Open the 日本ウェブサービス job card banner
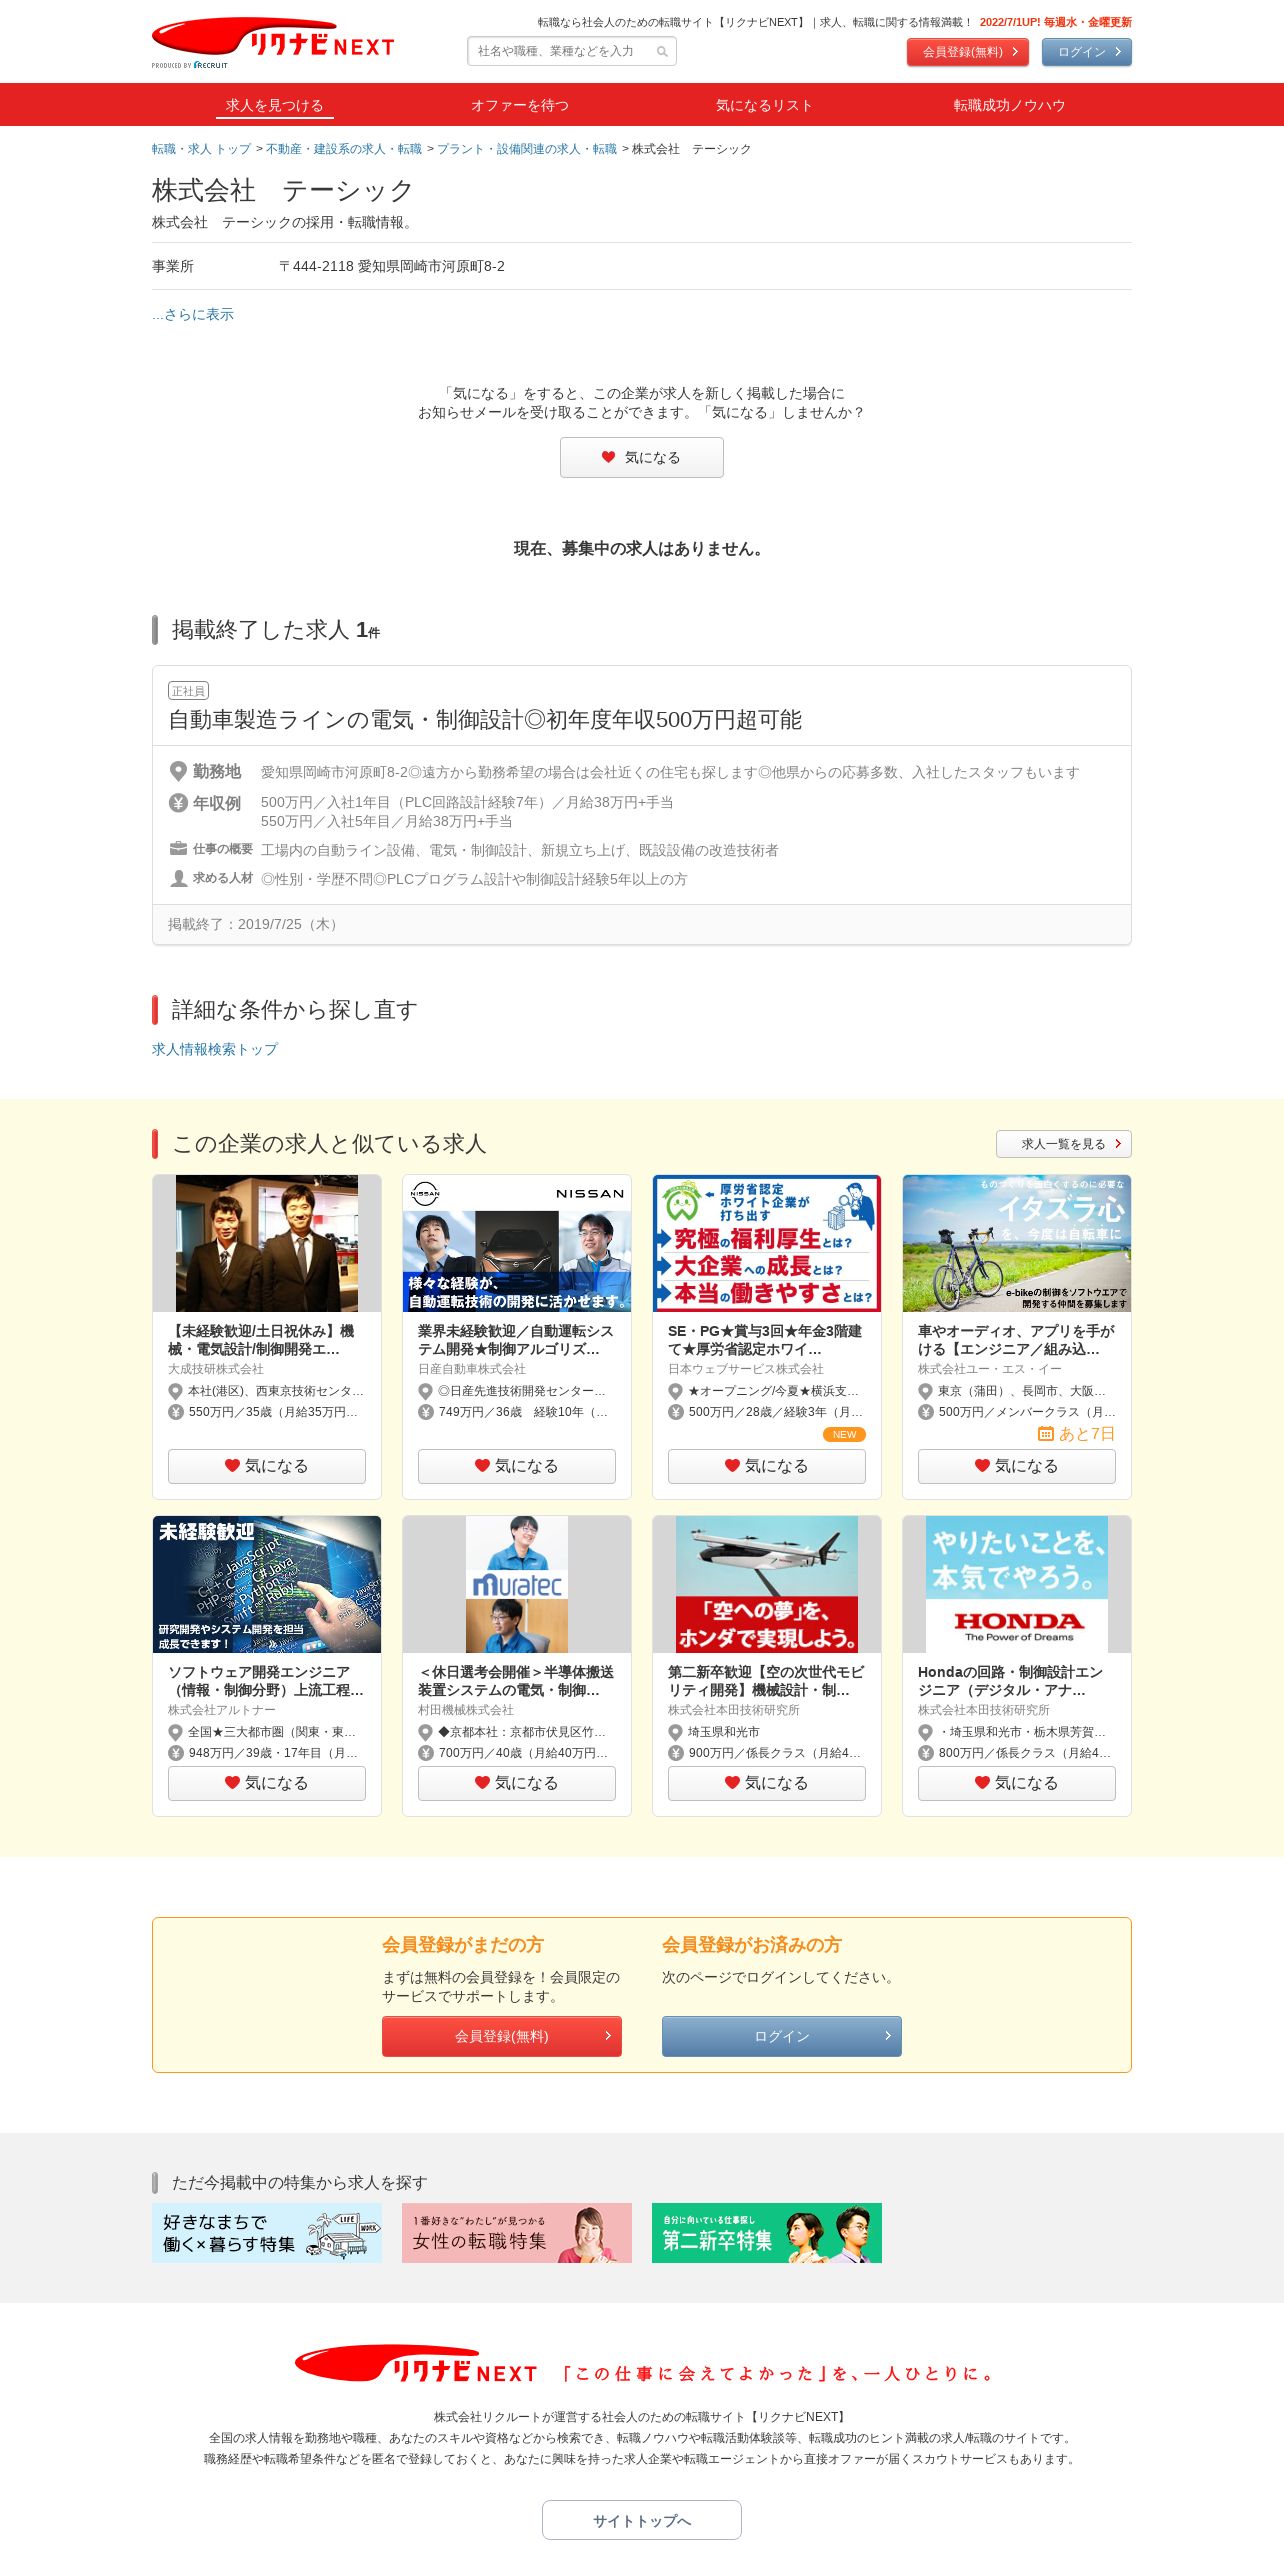This screenshot has height=2568, width=1284. click(767, 1243)
